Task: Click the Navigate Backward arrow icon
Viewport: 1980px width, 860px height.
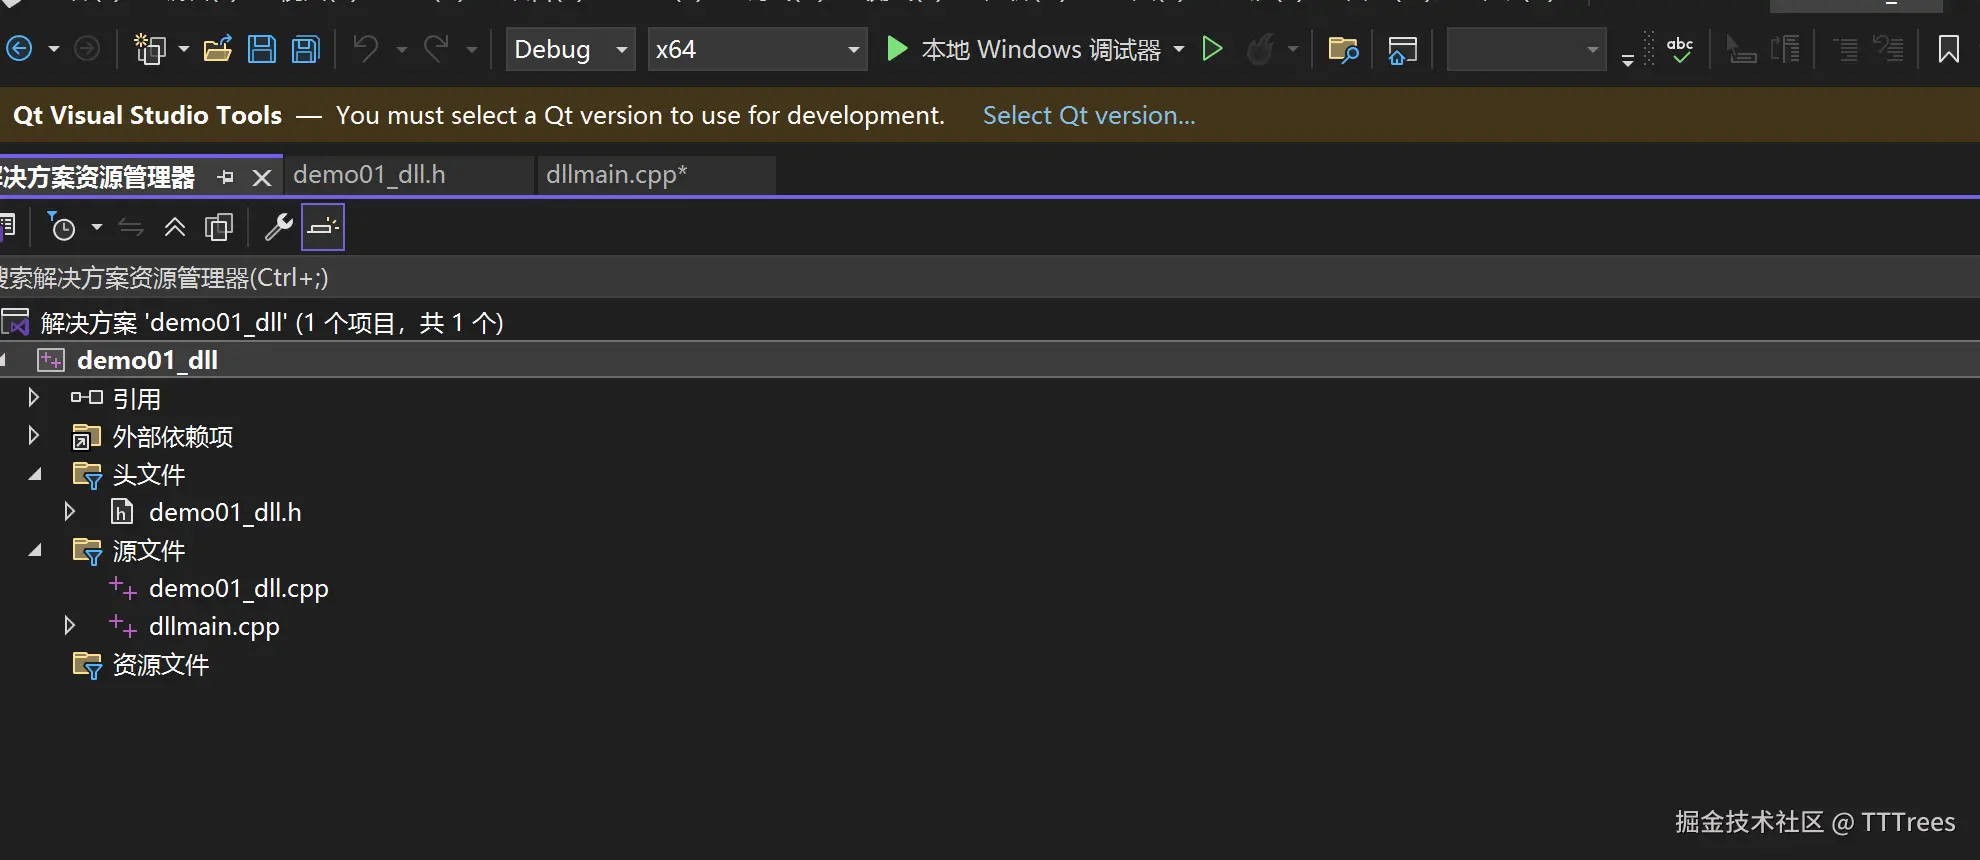Action: point(19,48)
